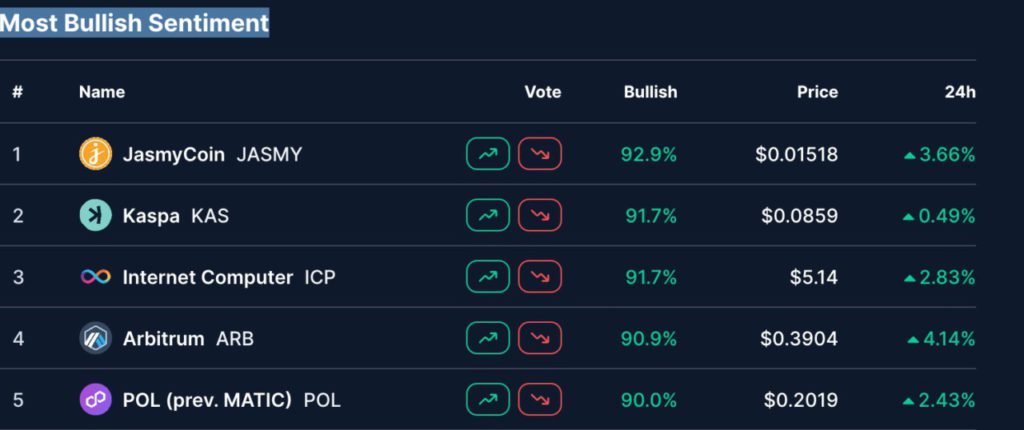The width and height of the screenshot is (1024, 430).
Task: Click the JasmyCoin logo icon
Action: [x=95, y=154]
